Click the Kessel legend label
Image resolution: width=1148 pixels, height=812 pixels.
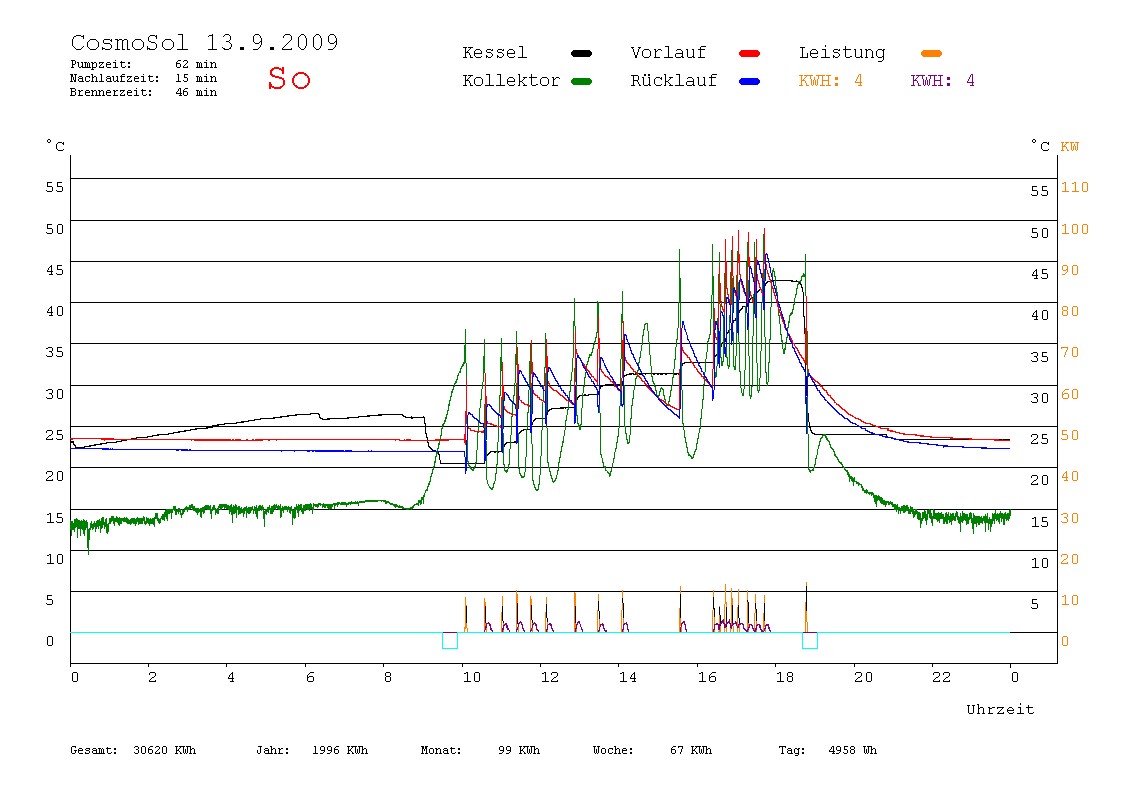[x=494, y=53]
